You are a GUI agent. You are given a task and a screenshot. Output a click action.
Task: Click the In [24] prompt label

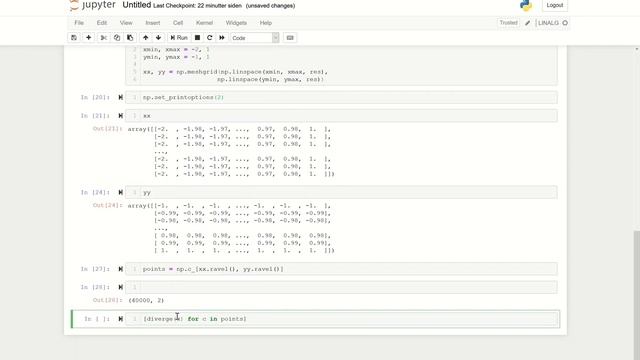point(95,192)
